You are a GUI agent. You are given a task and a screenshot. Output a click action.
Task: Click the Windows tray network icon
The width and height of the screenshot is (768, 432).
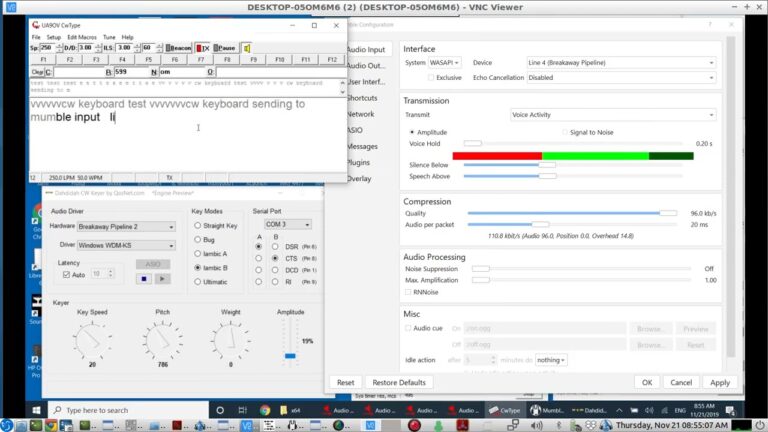coord(664,410)
